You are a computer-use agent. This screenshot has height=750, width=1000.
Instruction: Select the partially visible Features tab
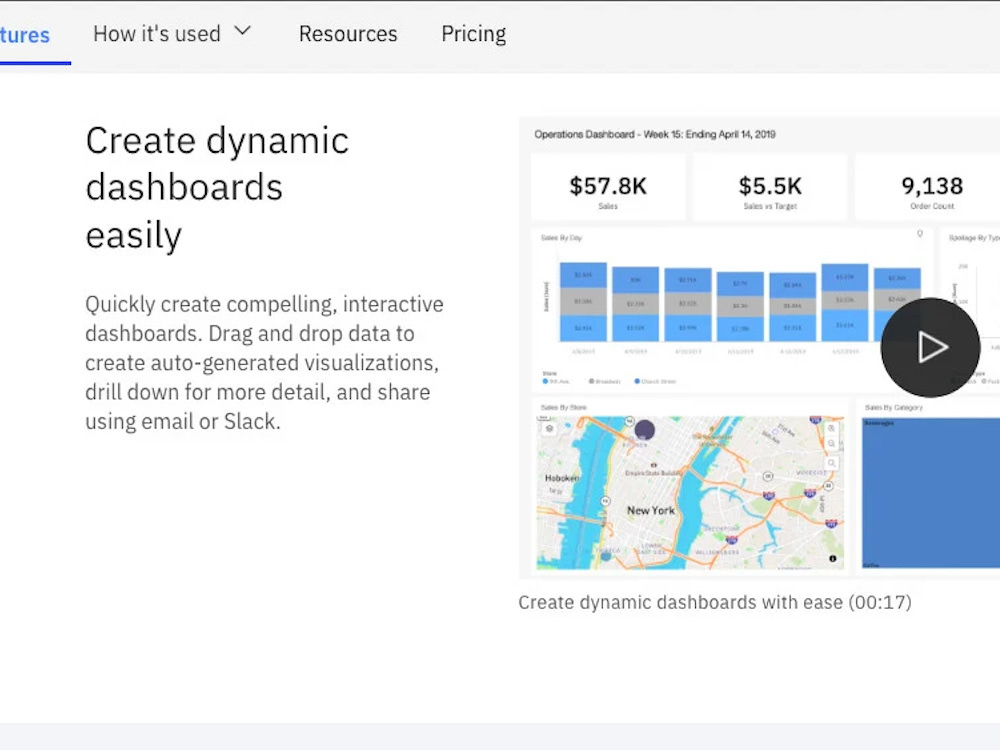pos(25,35)
